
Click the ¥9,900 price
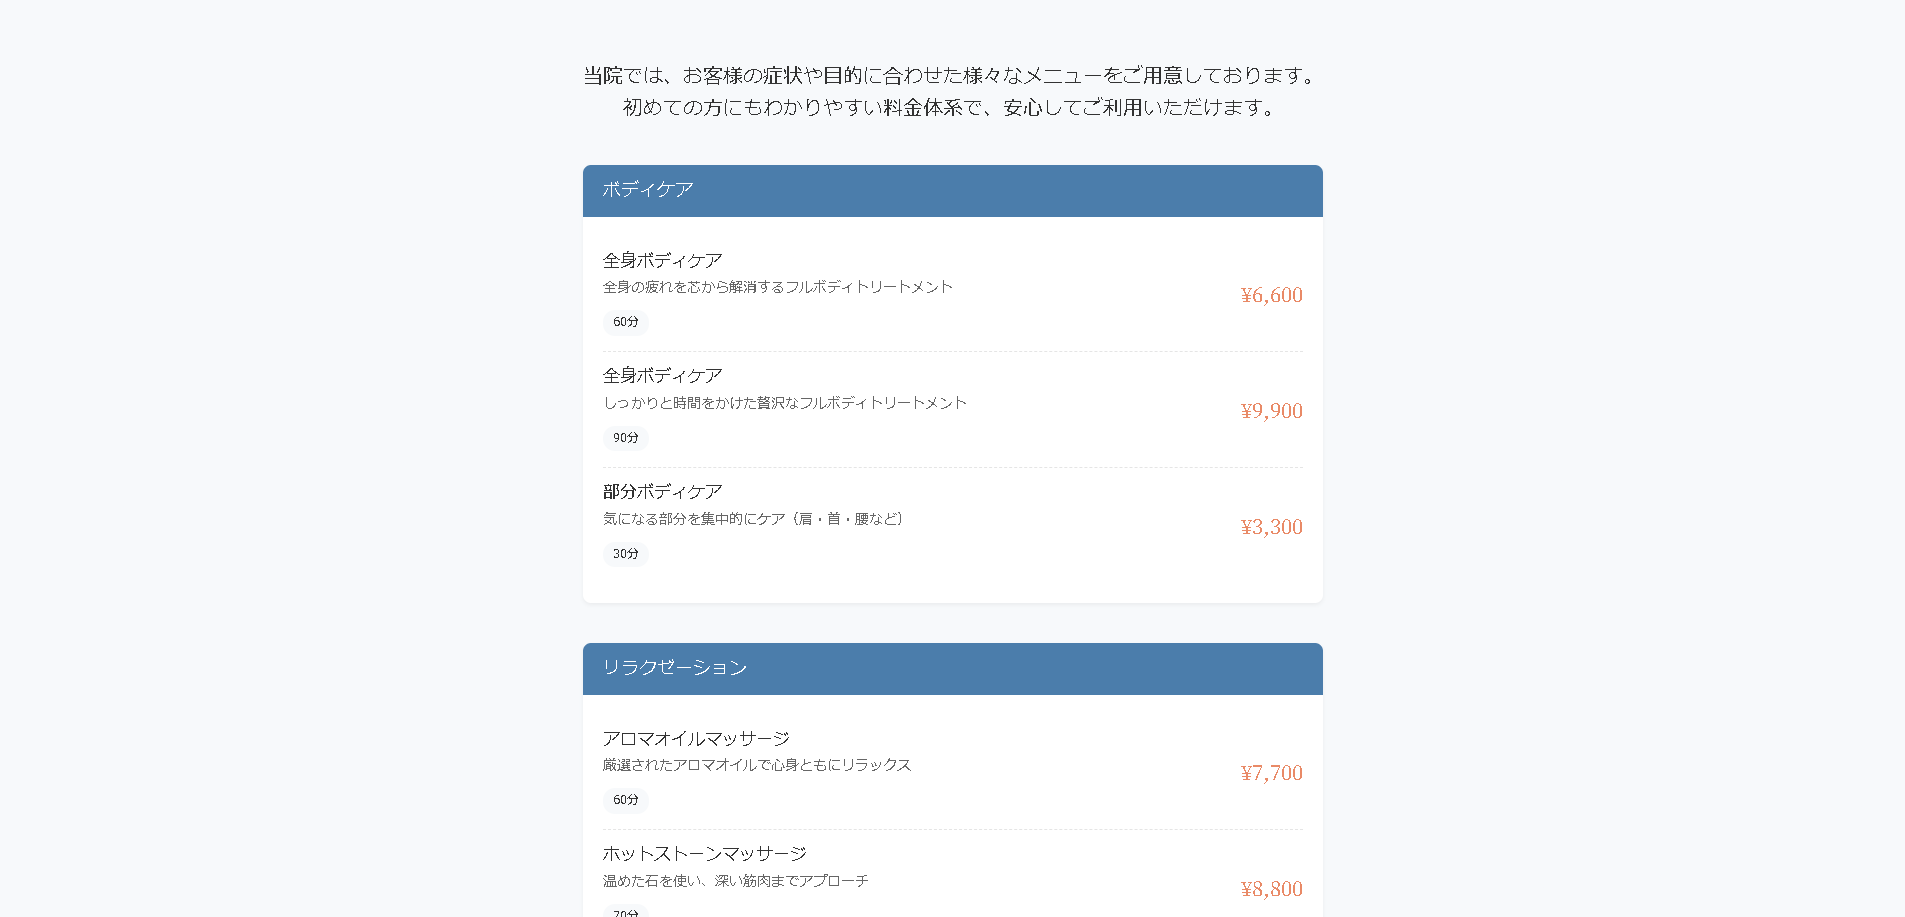1271,411
